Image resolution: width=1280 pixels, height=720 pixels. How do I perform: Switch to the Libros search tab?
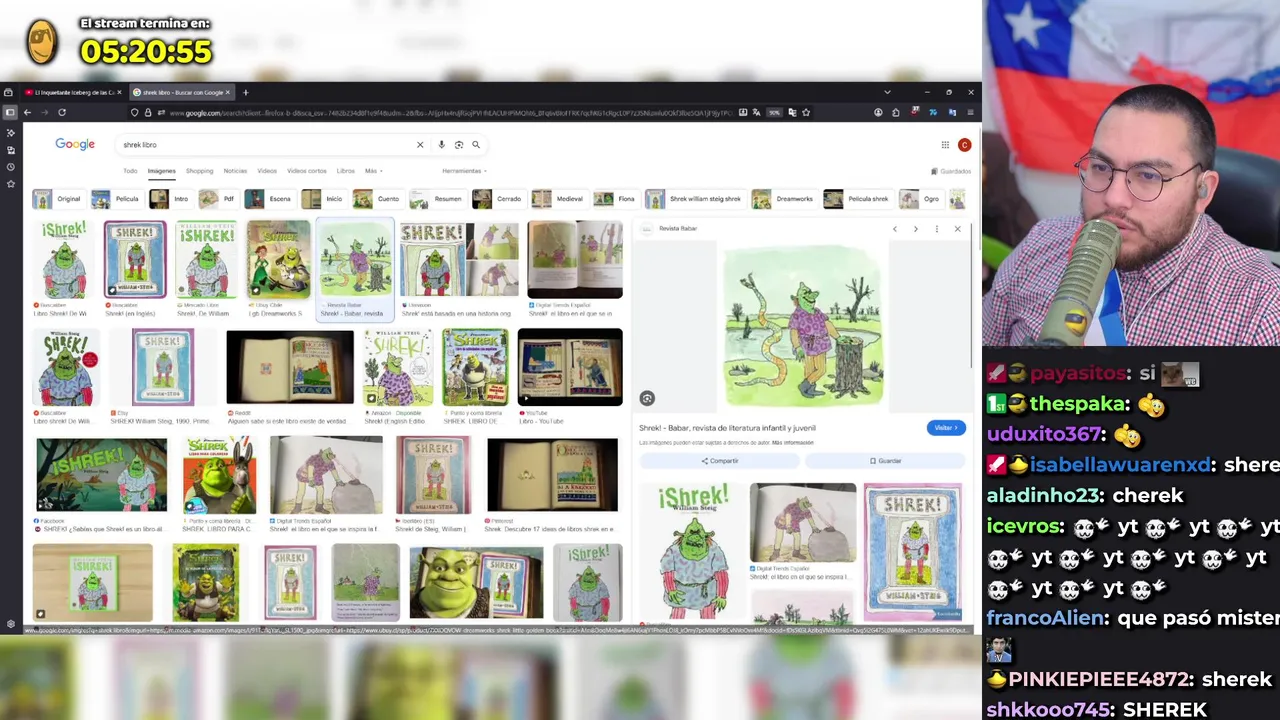(345, 171)
